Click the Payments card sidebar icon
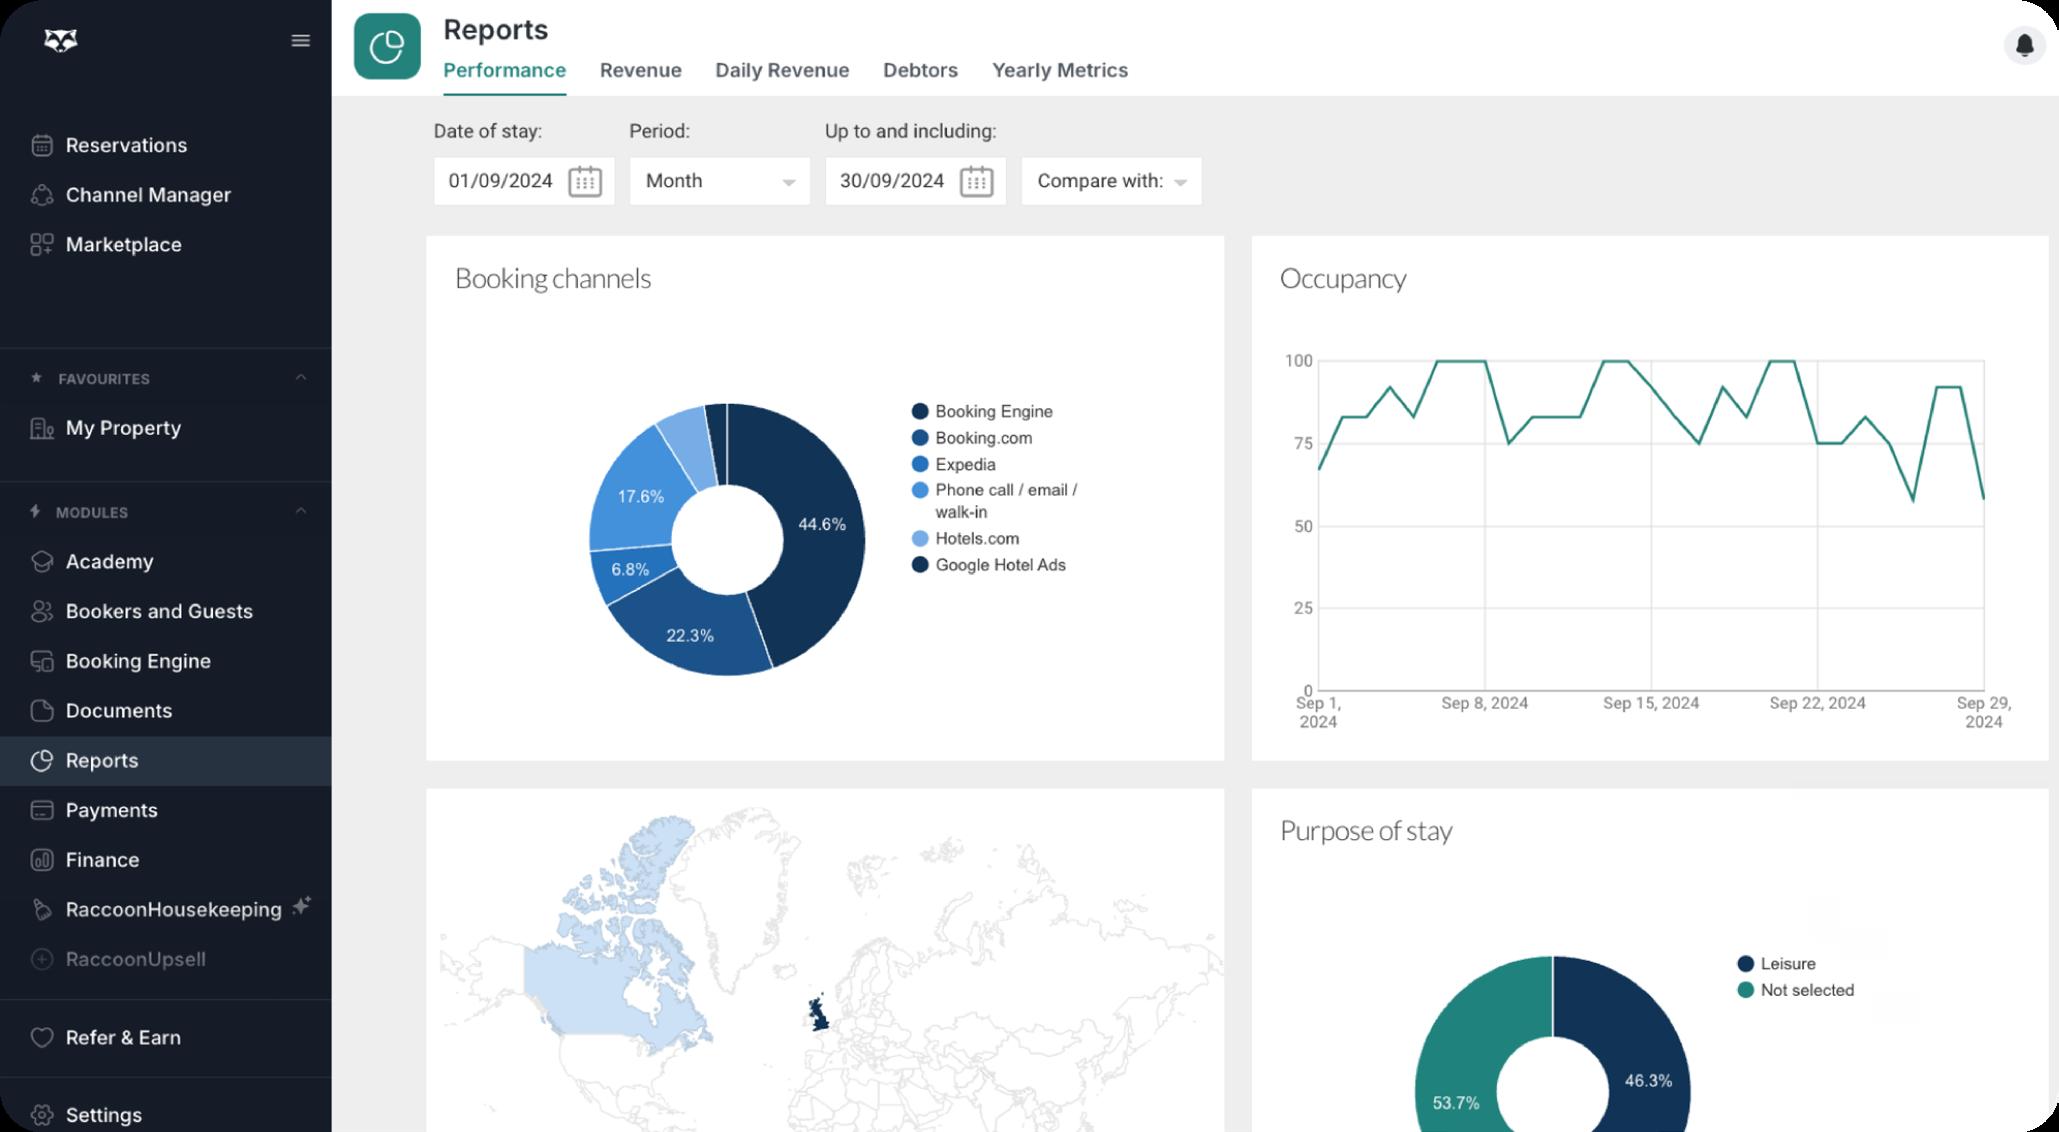Image resolution: width=2059 pixels, height=1132 pixels. tap(42, 810)
